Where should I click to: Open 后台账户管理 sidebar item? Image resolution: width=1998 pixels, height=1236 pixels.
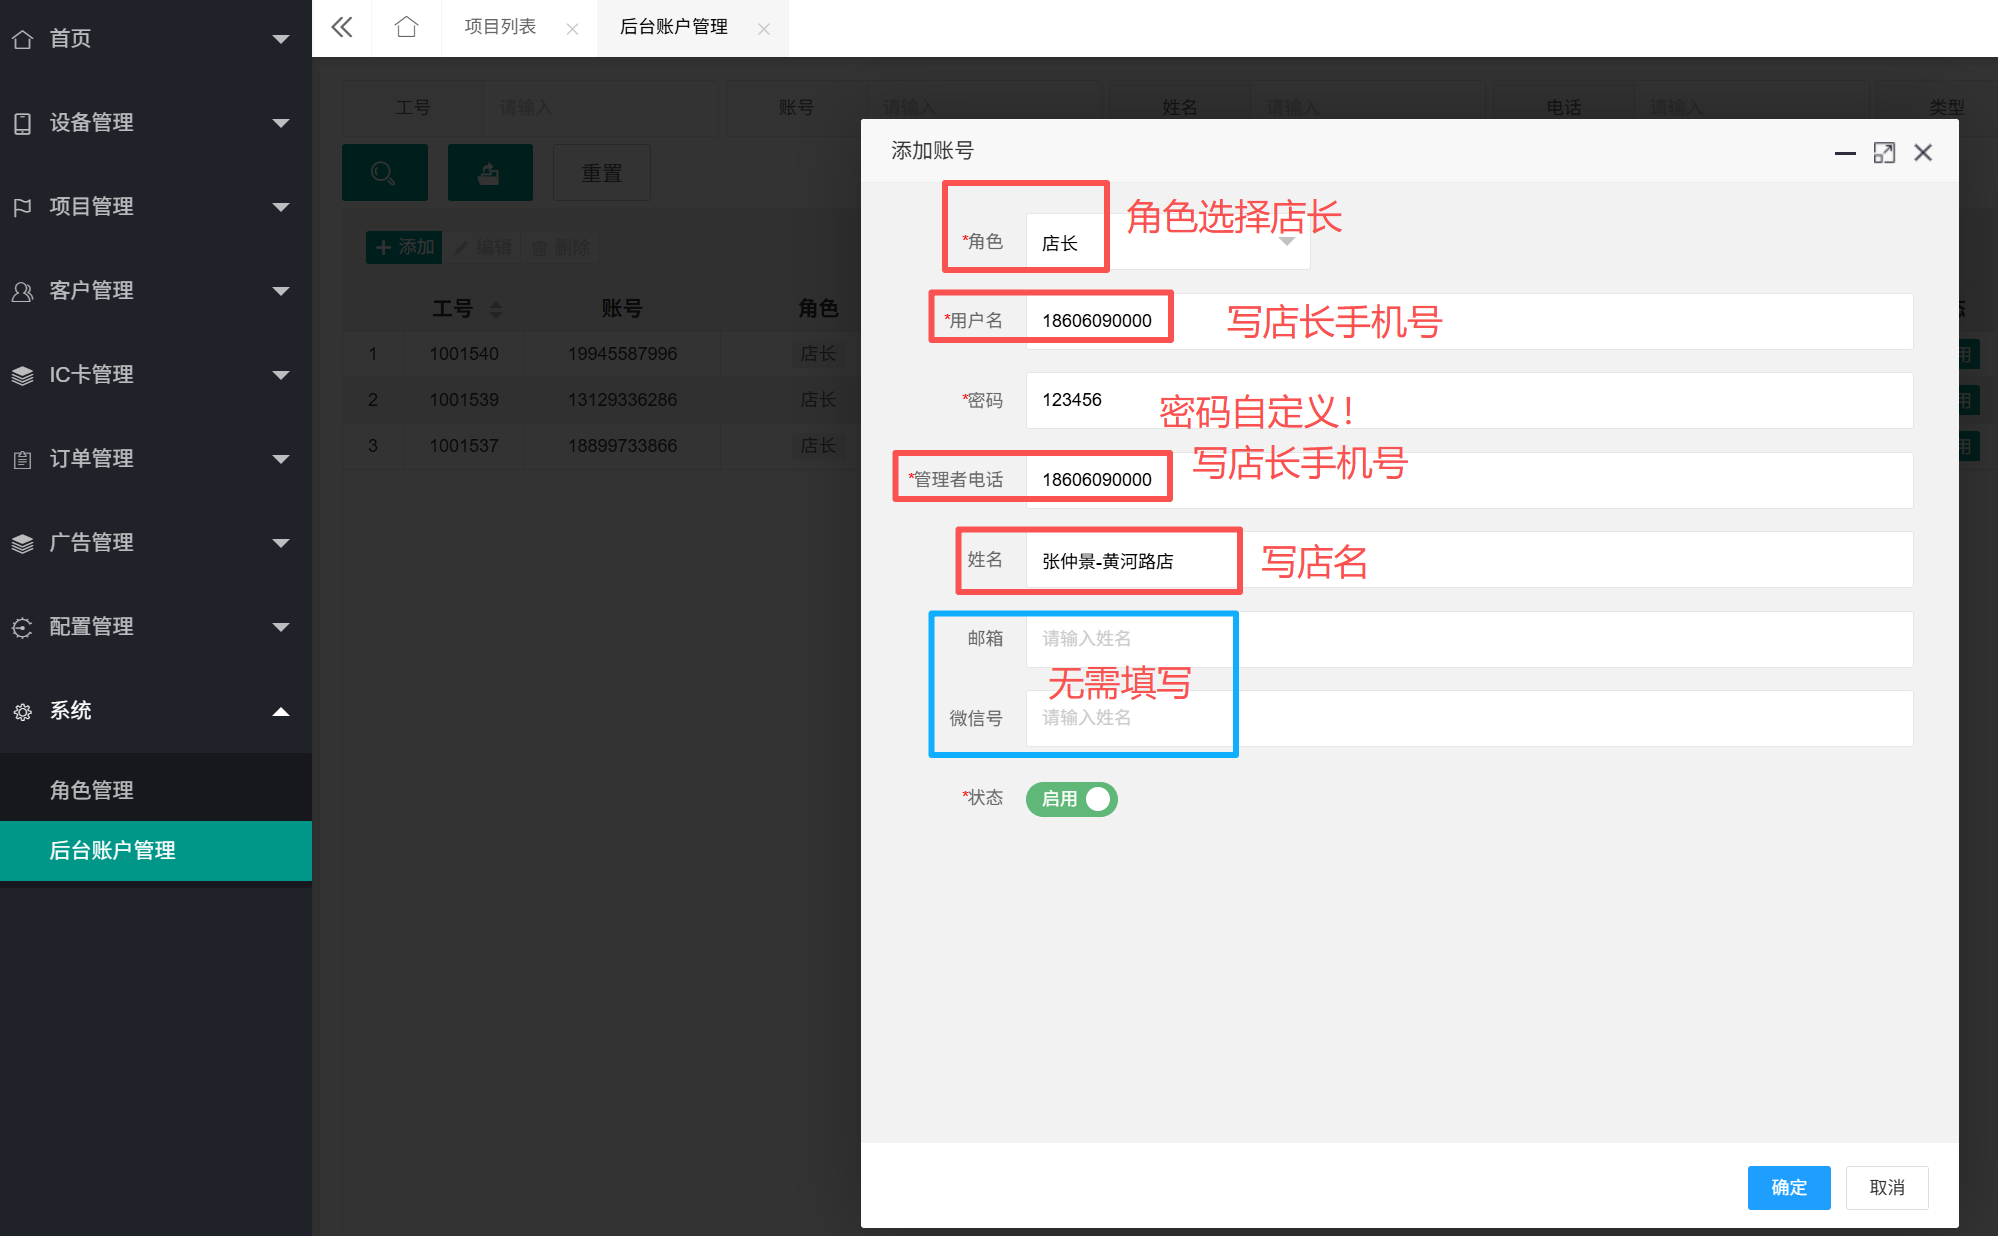pyautogui.click(x=156, y=850)
